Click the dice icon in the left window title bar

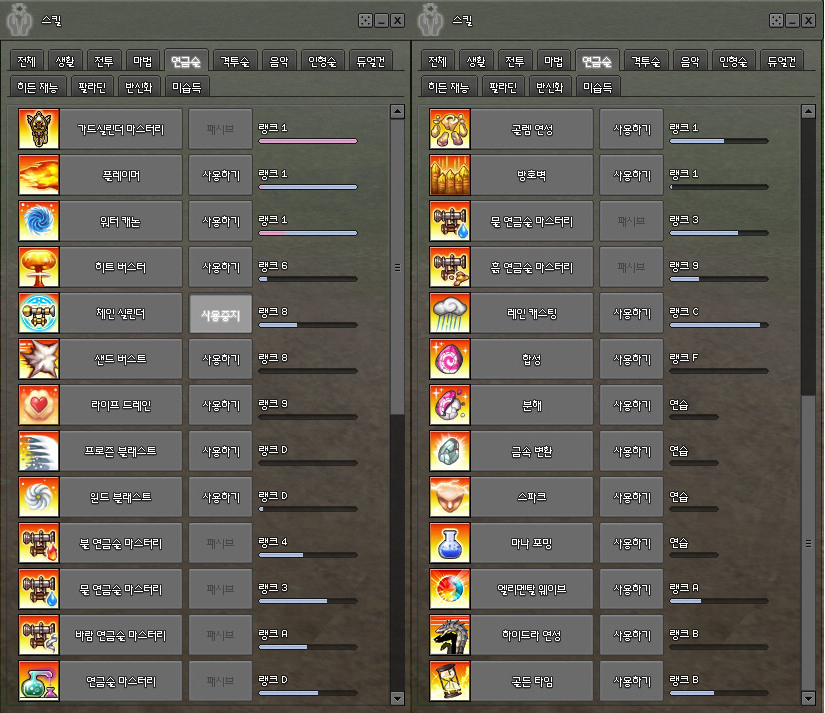click(x=366, y=20)
